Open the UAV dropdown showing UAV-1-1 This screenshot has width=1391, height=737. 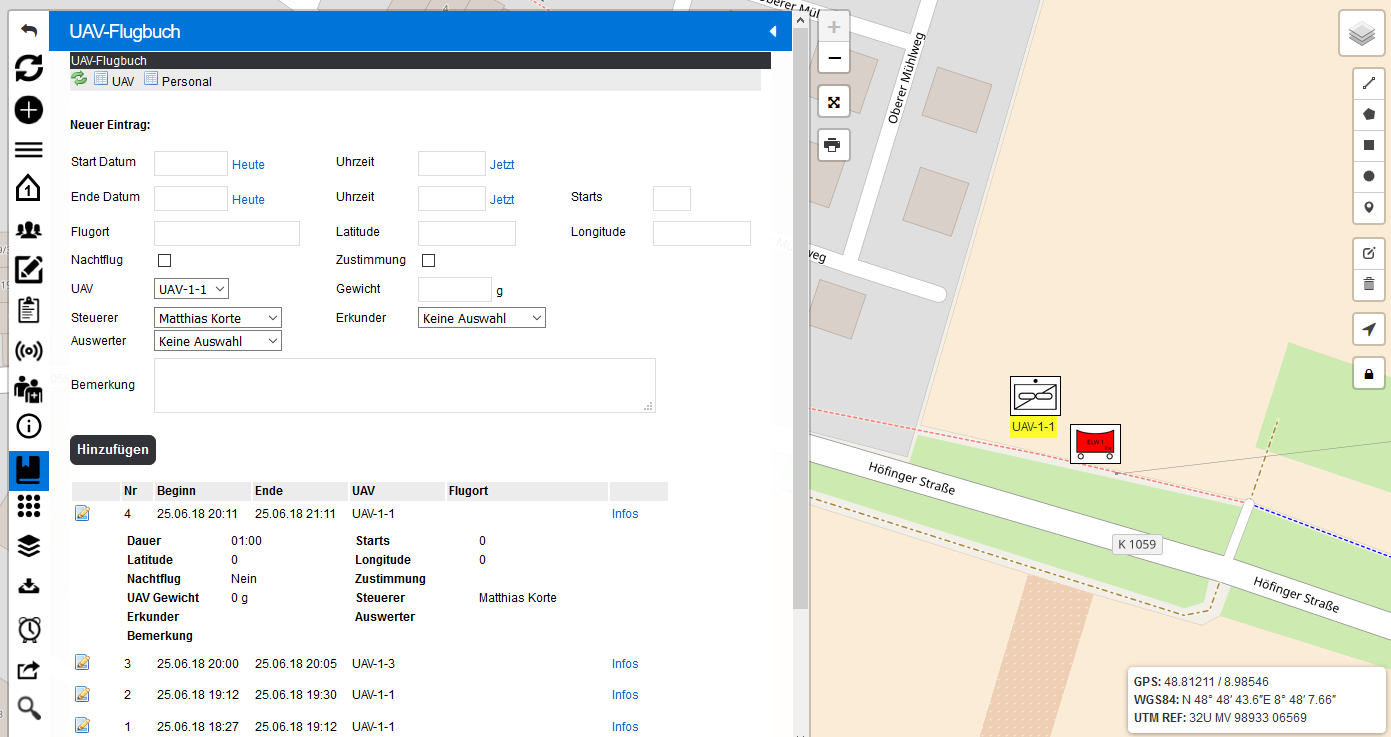(x=192, y=289)
